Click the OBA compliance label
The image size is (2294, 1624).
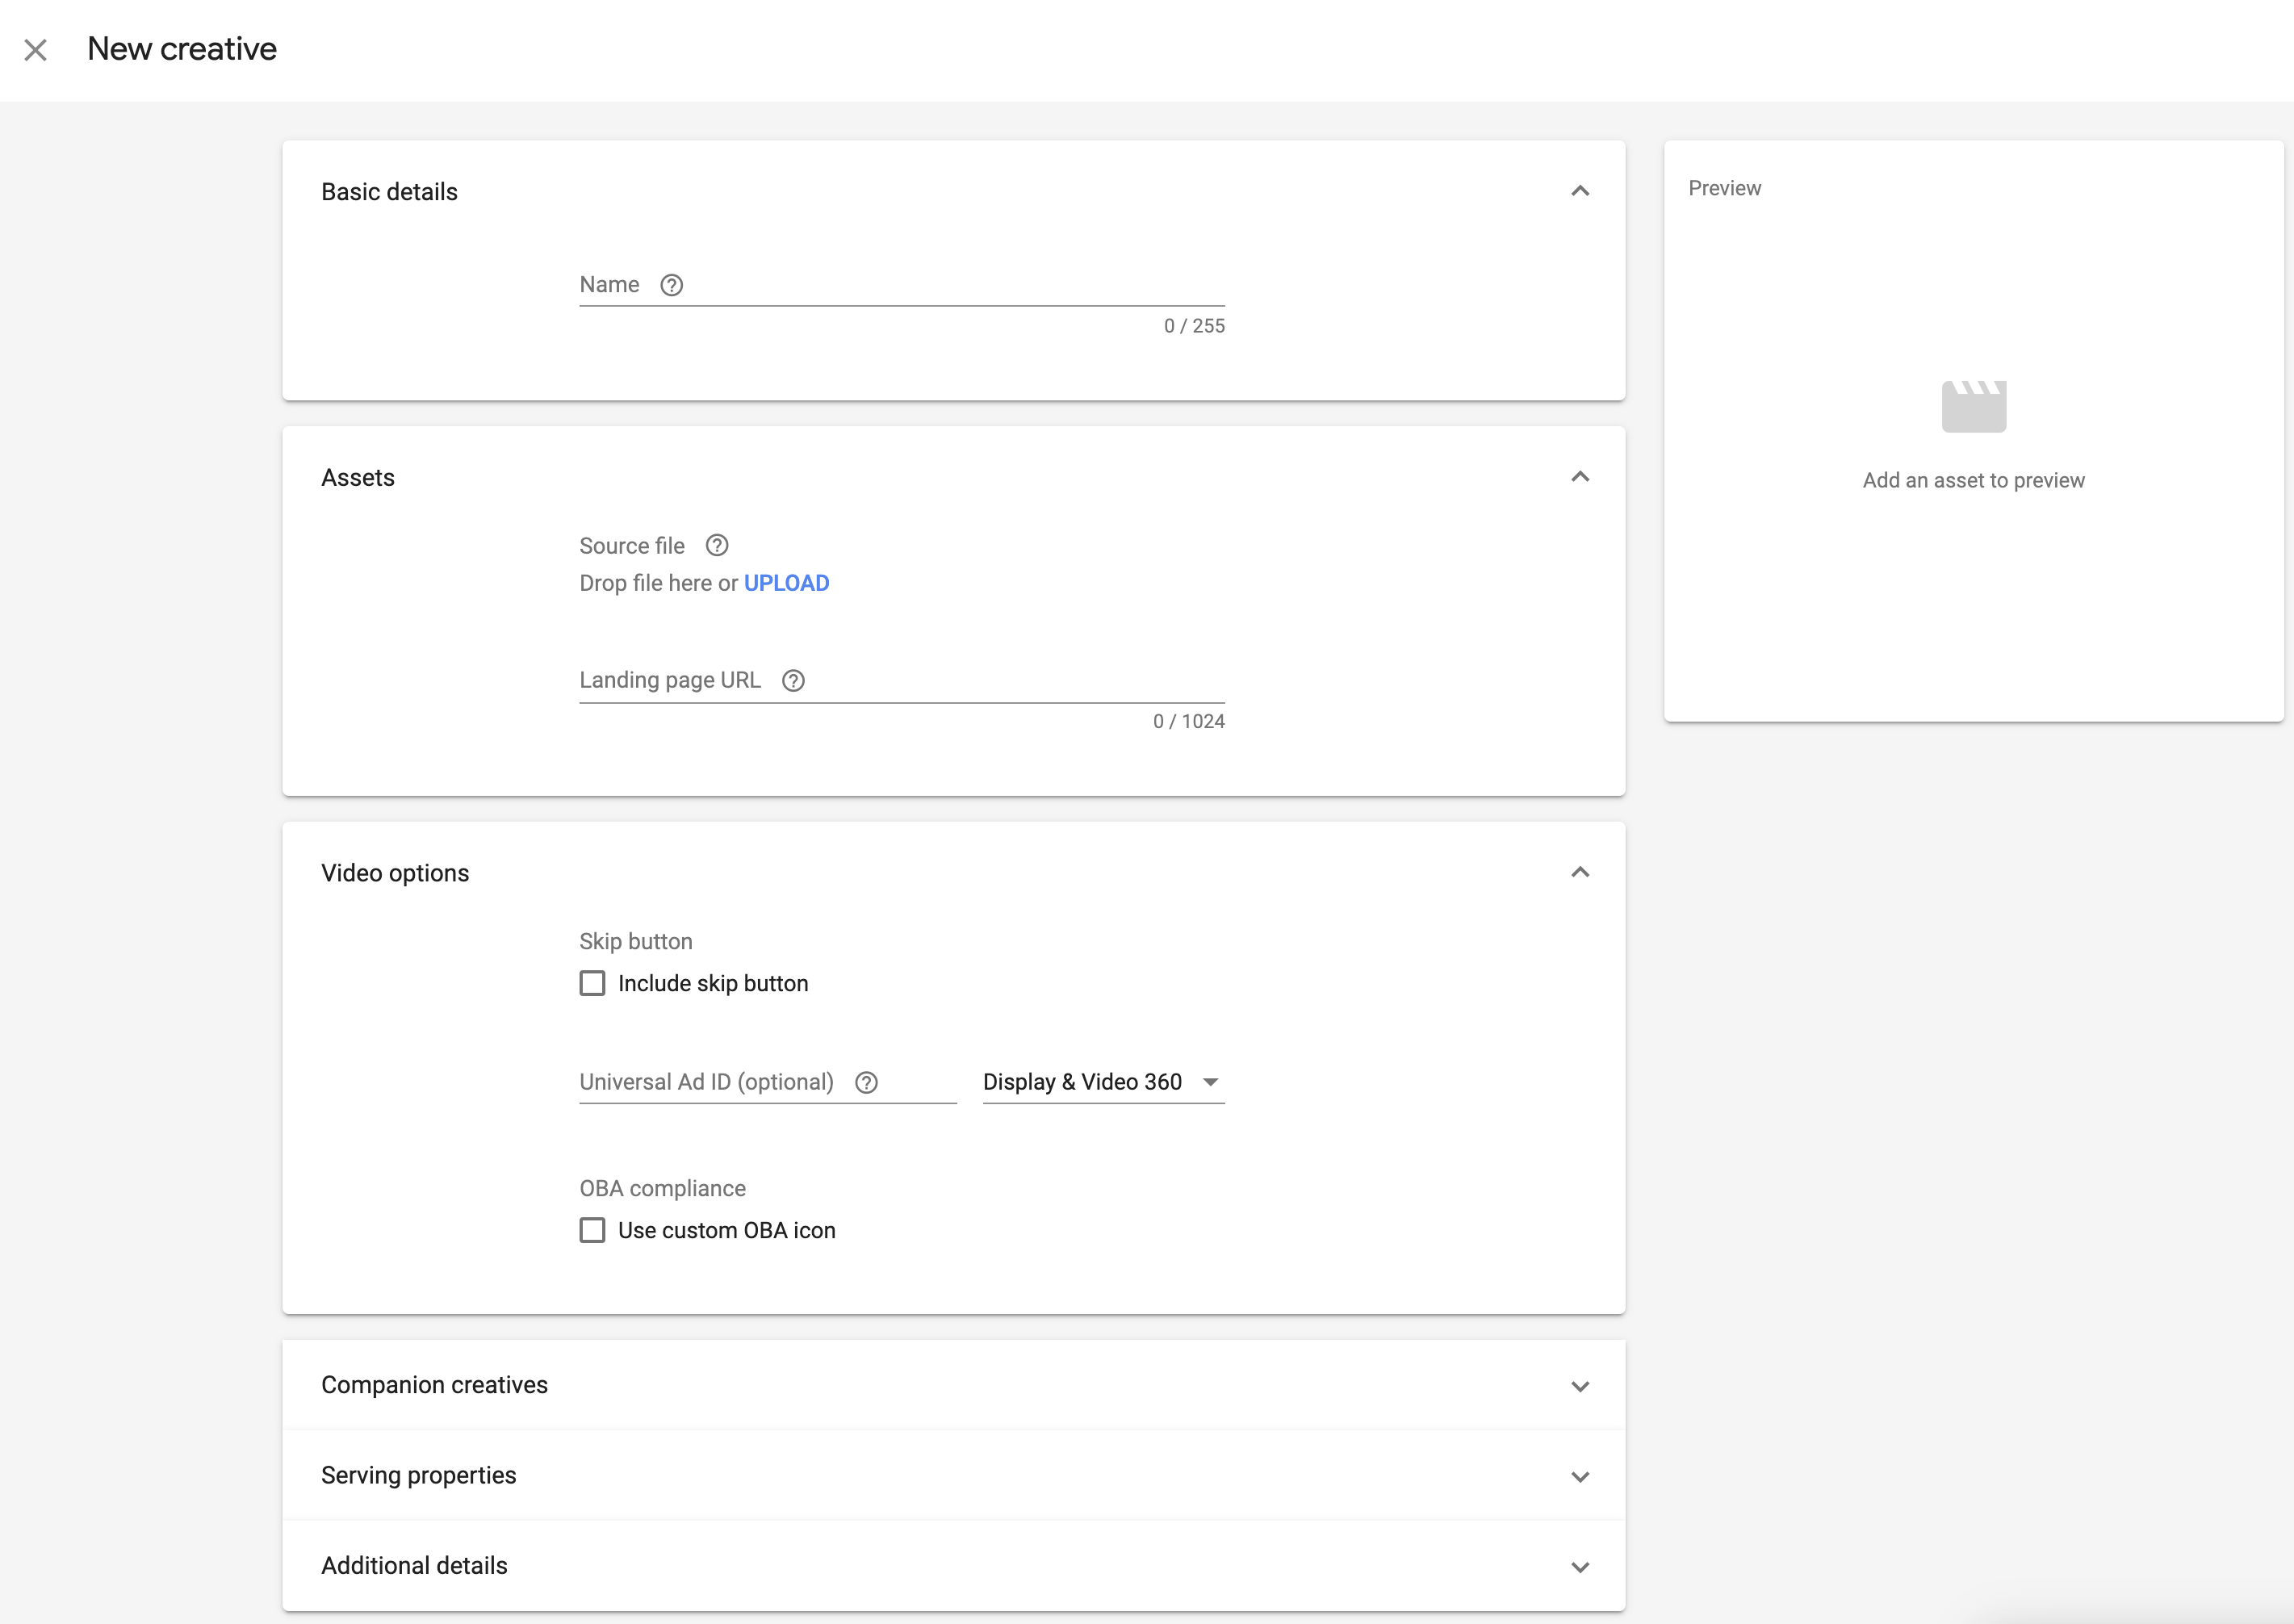(x=662, y=1189)
